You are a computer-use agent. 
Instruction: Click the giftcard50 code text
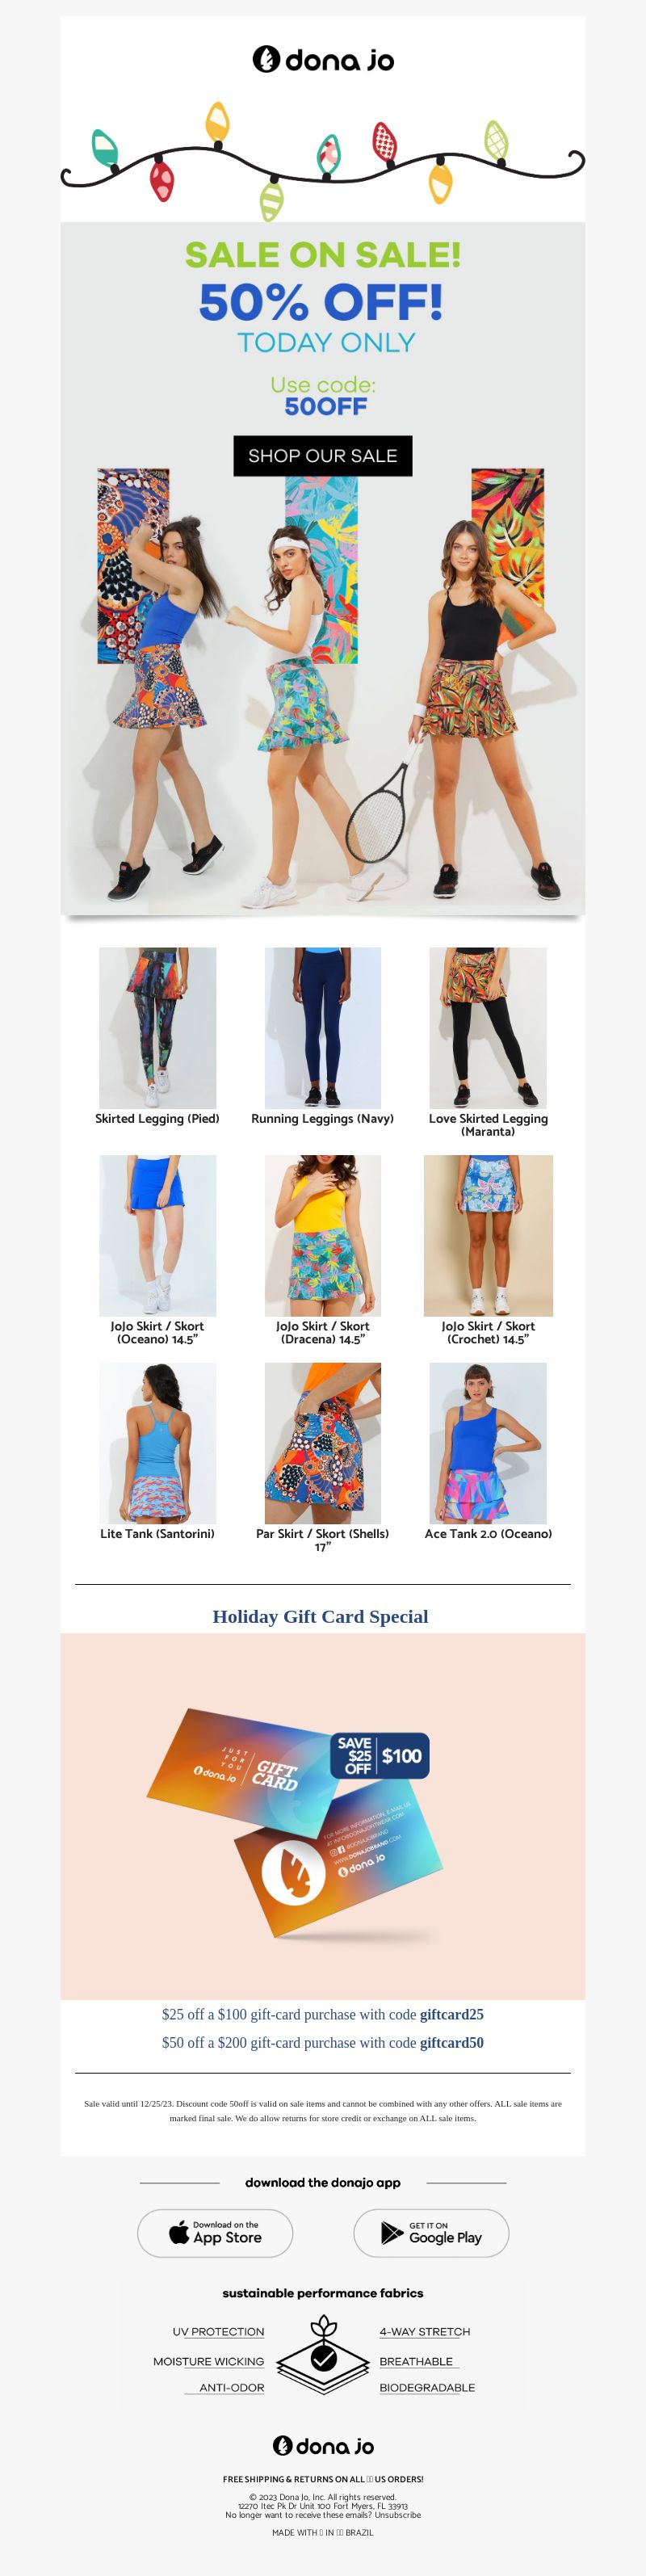452,2042
